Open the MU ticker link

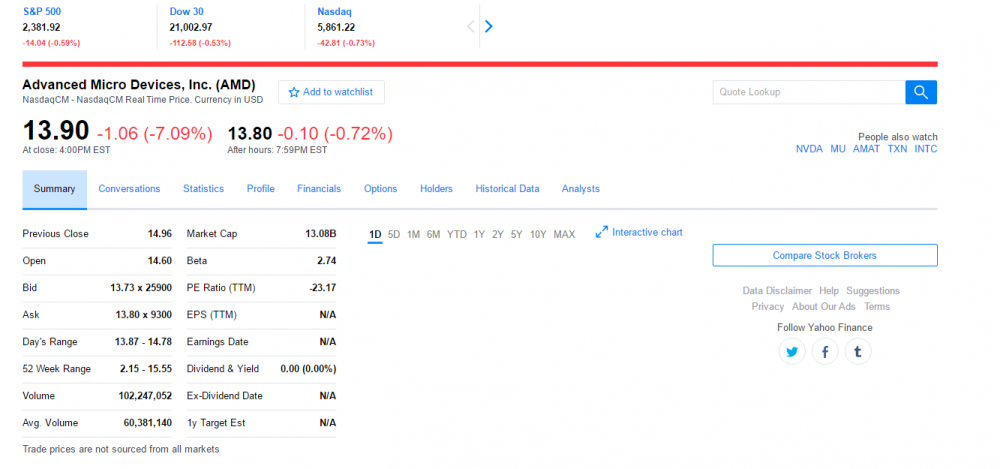coord(838,149)
